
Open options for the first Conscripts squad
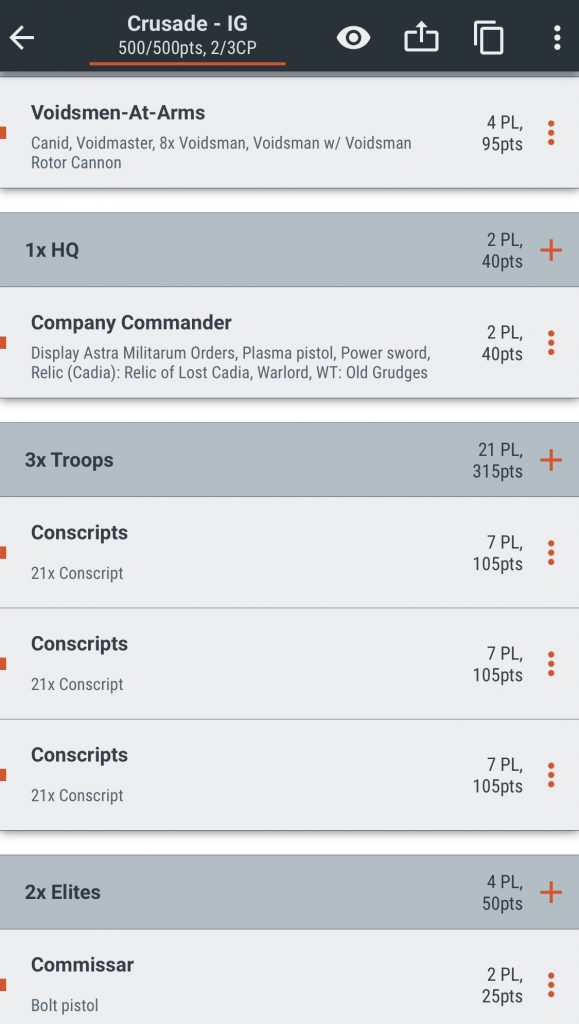coord(552,551)
